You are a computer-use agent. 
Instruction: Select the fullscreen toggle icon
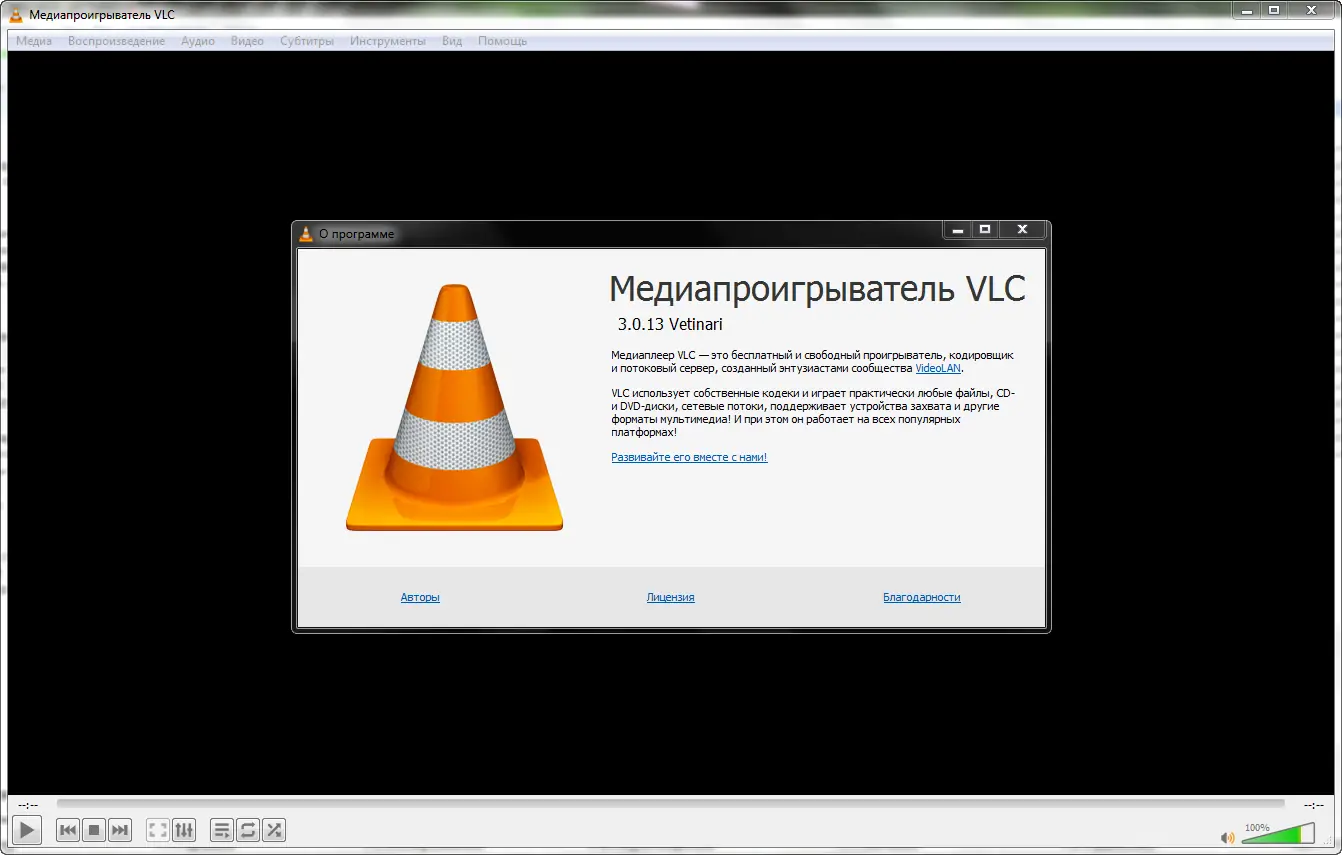156,830
